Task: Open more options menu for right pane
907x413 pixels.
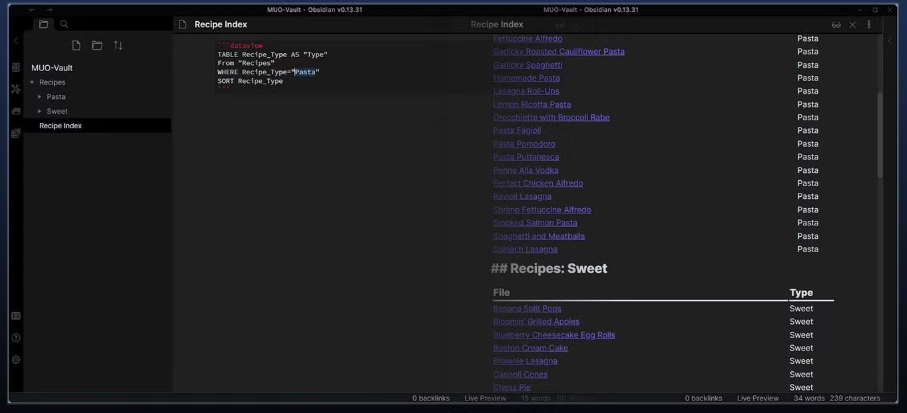Action: (869, 24)
